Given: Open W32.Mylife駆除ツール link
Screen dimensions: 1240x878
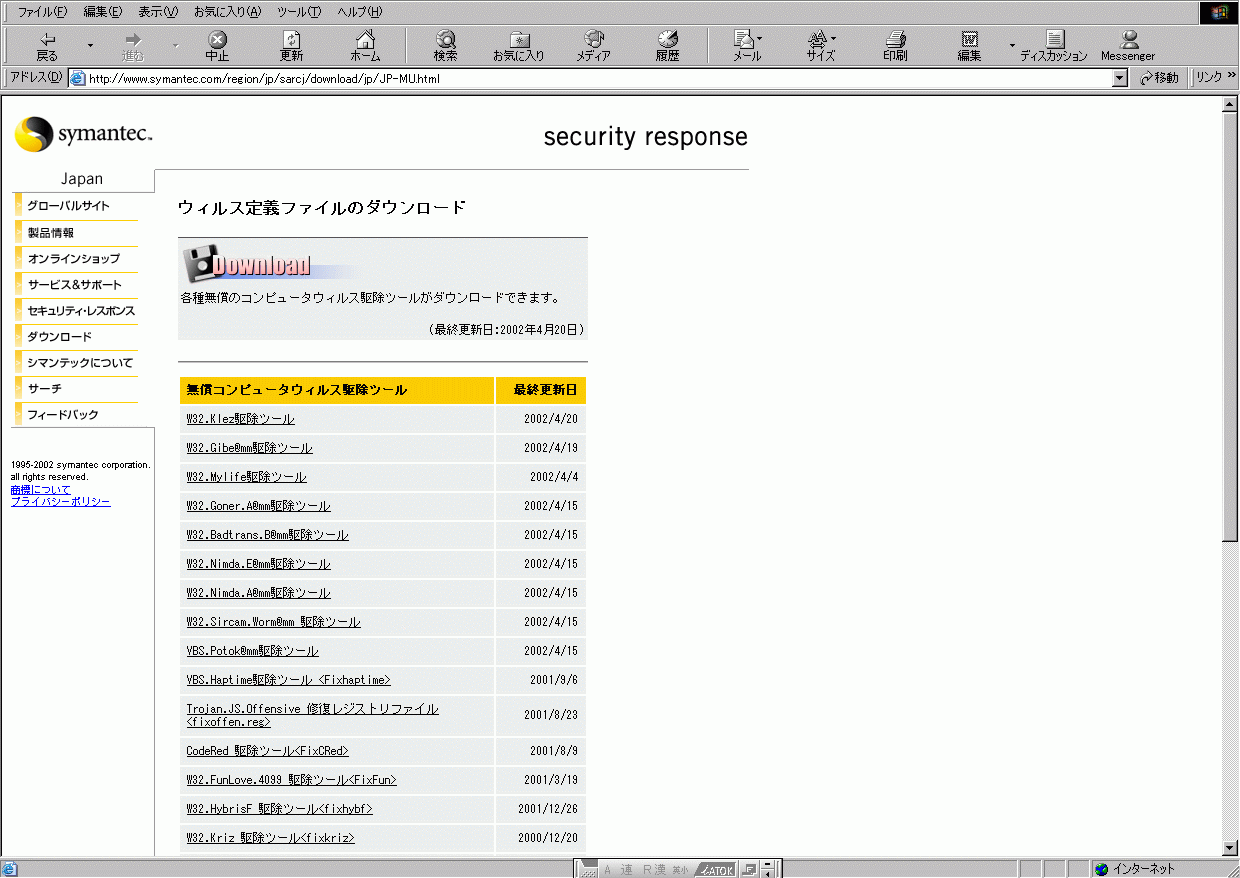Looking at the screenshot, I should coord(246,477).
